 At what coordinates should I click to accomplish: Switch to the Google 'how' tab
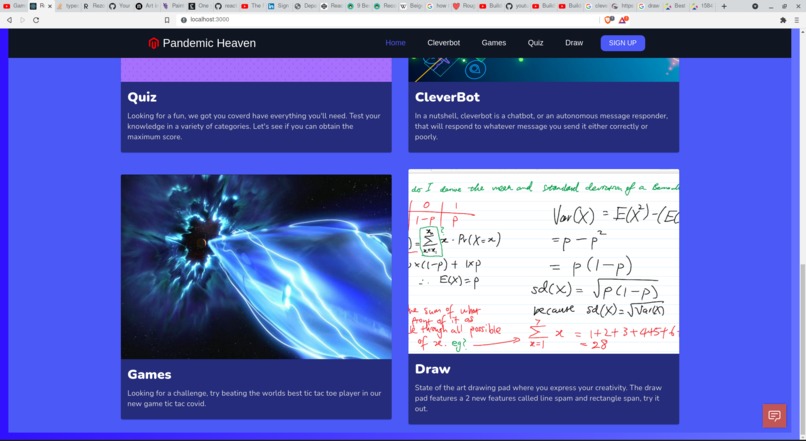point(438,6)
